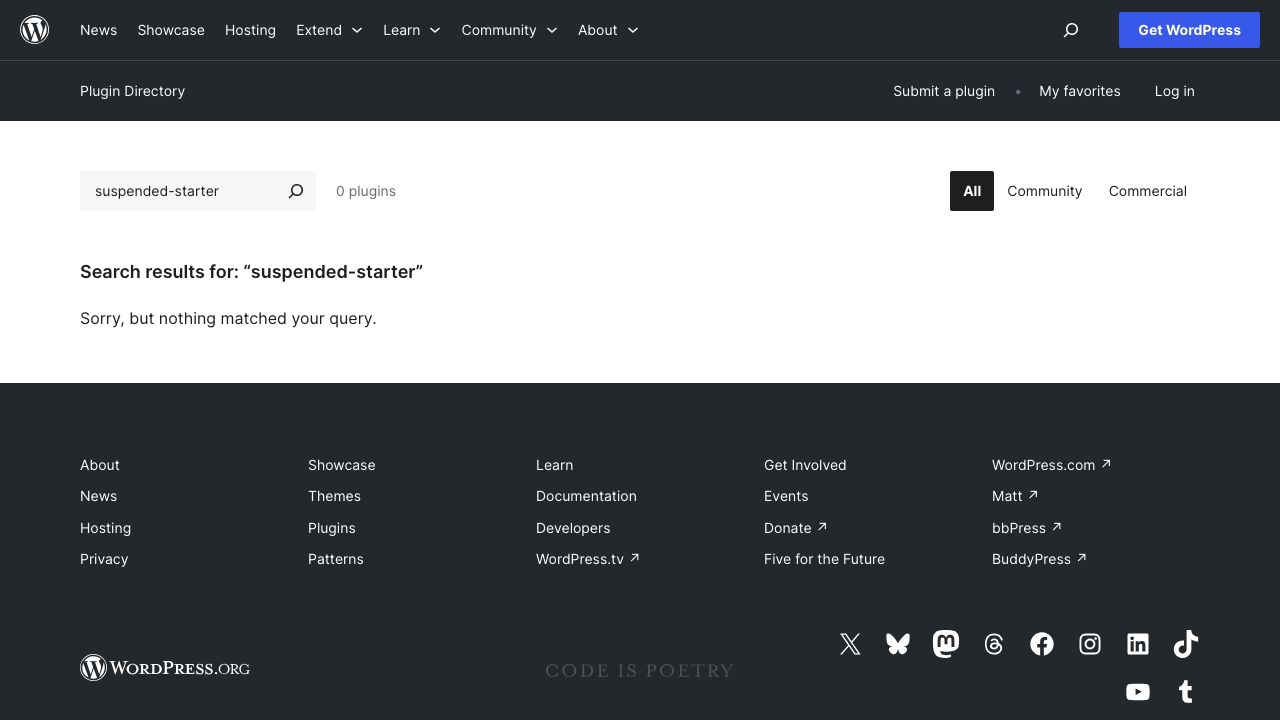The width and height of the screenshot is (1280, 720).
Task: Open the LinkedIn footer icon
Action: coord(1138,644)
